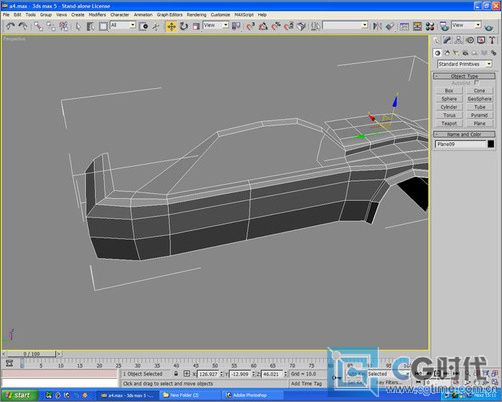Open the Rendering menu
The width and height of the screenshot is (502, 402).
click(x=196, y=15)
